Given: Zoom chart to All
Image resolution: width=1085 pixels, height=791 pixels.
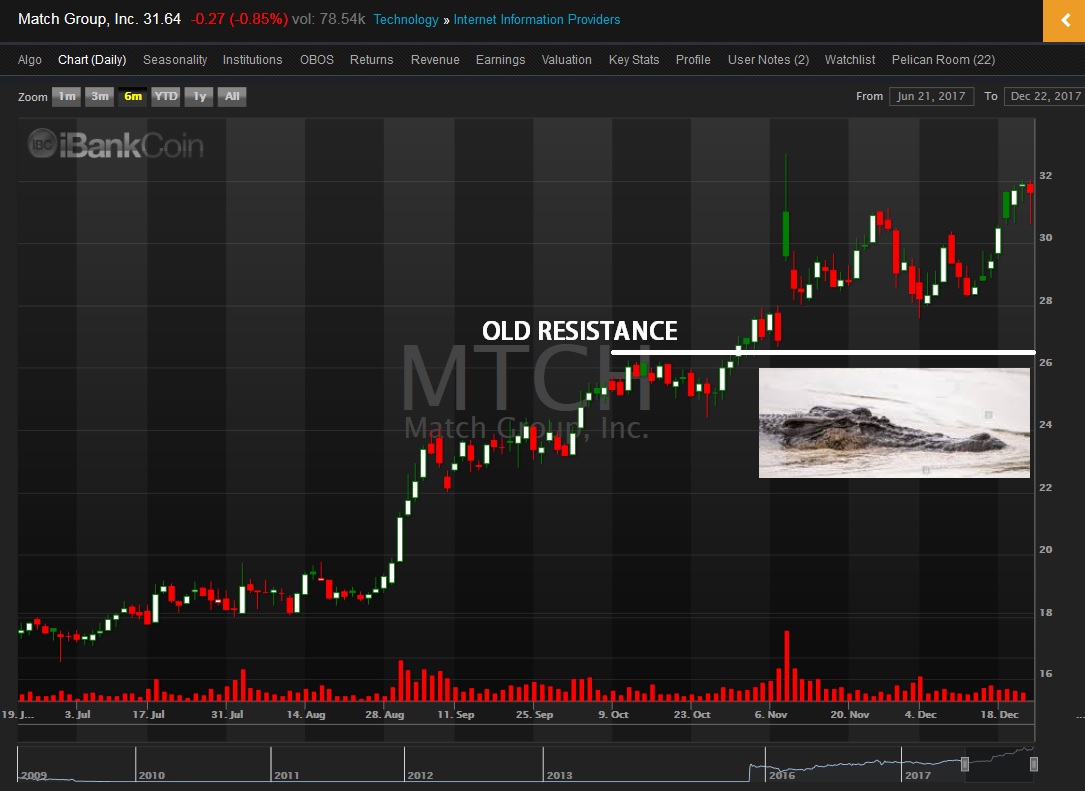Looking at the screenshot, I should [x=232, y=96].
